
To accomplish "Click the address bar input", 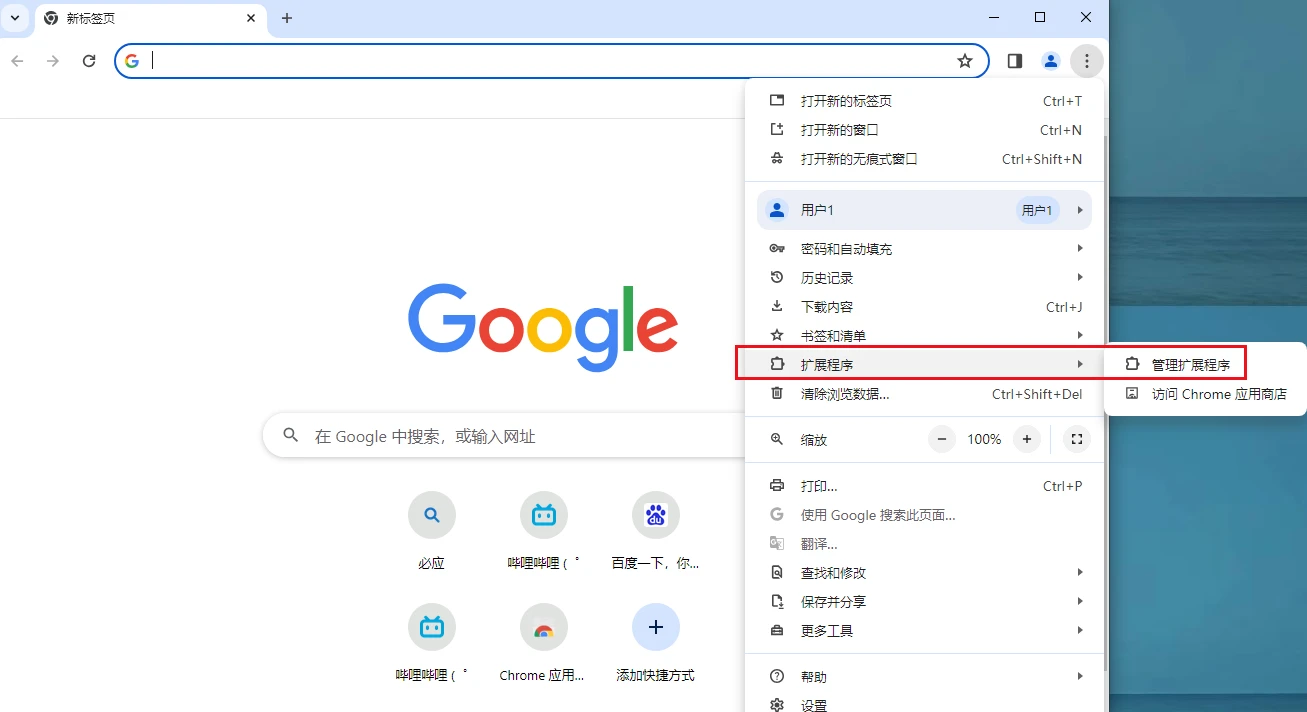I will [550, 61].
